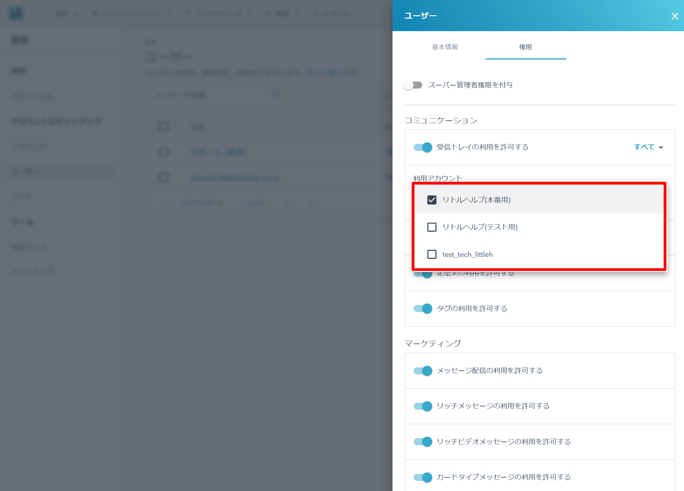Tick the test_tech_littleh checkbox

point(432,254)
